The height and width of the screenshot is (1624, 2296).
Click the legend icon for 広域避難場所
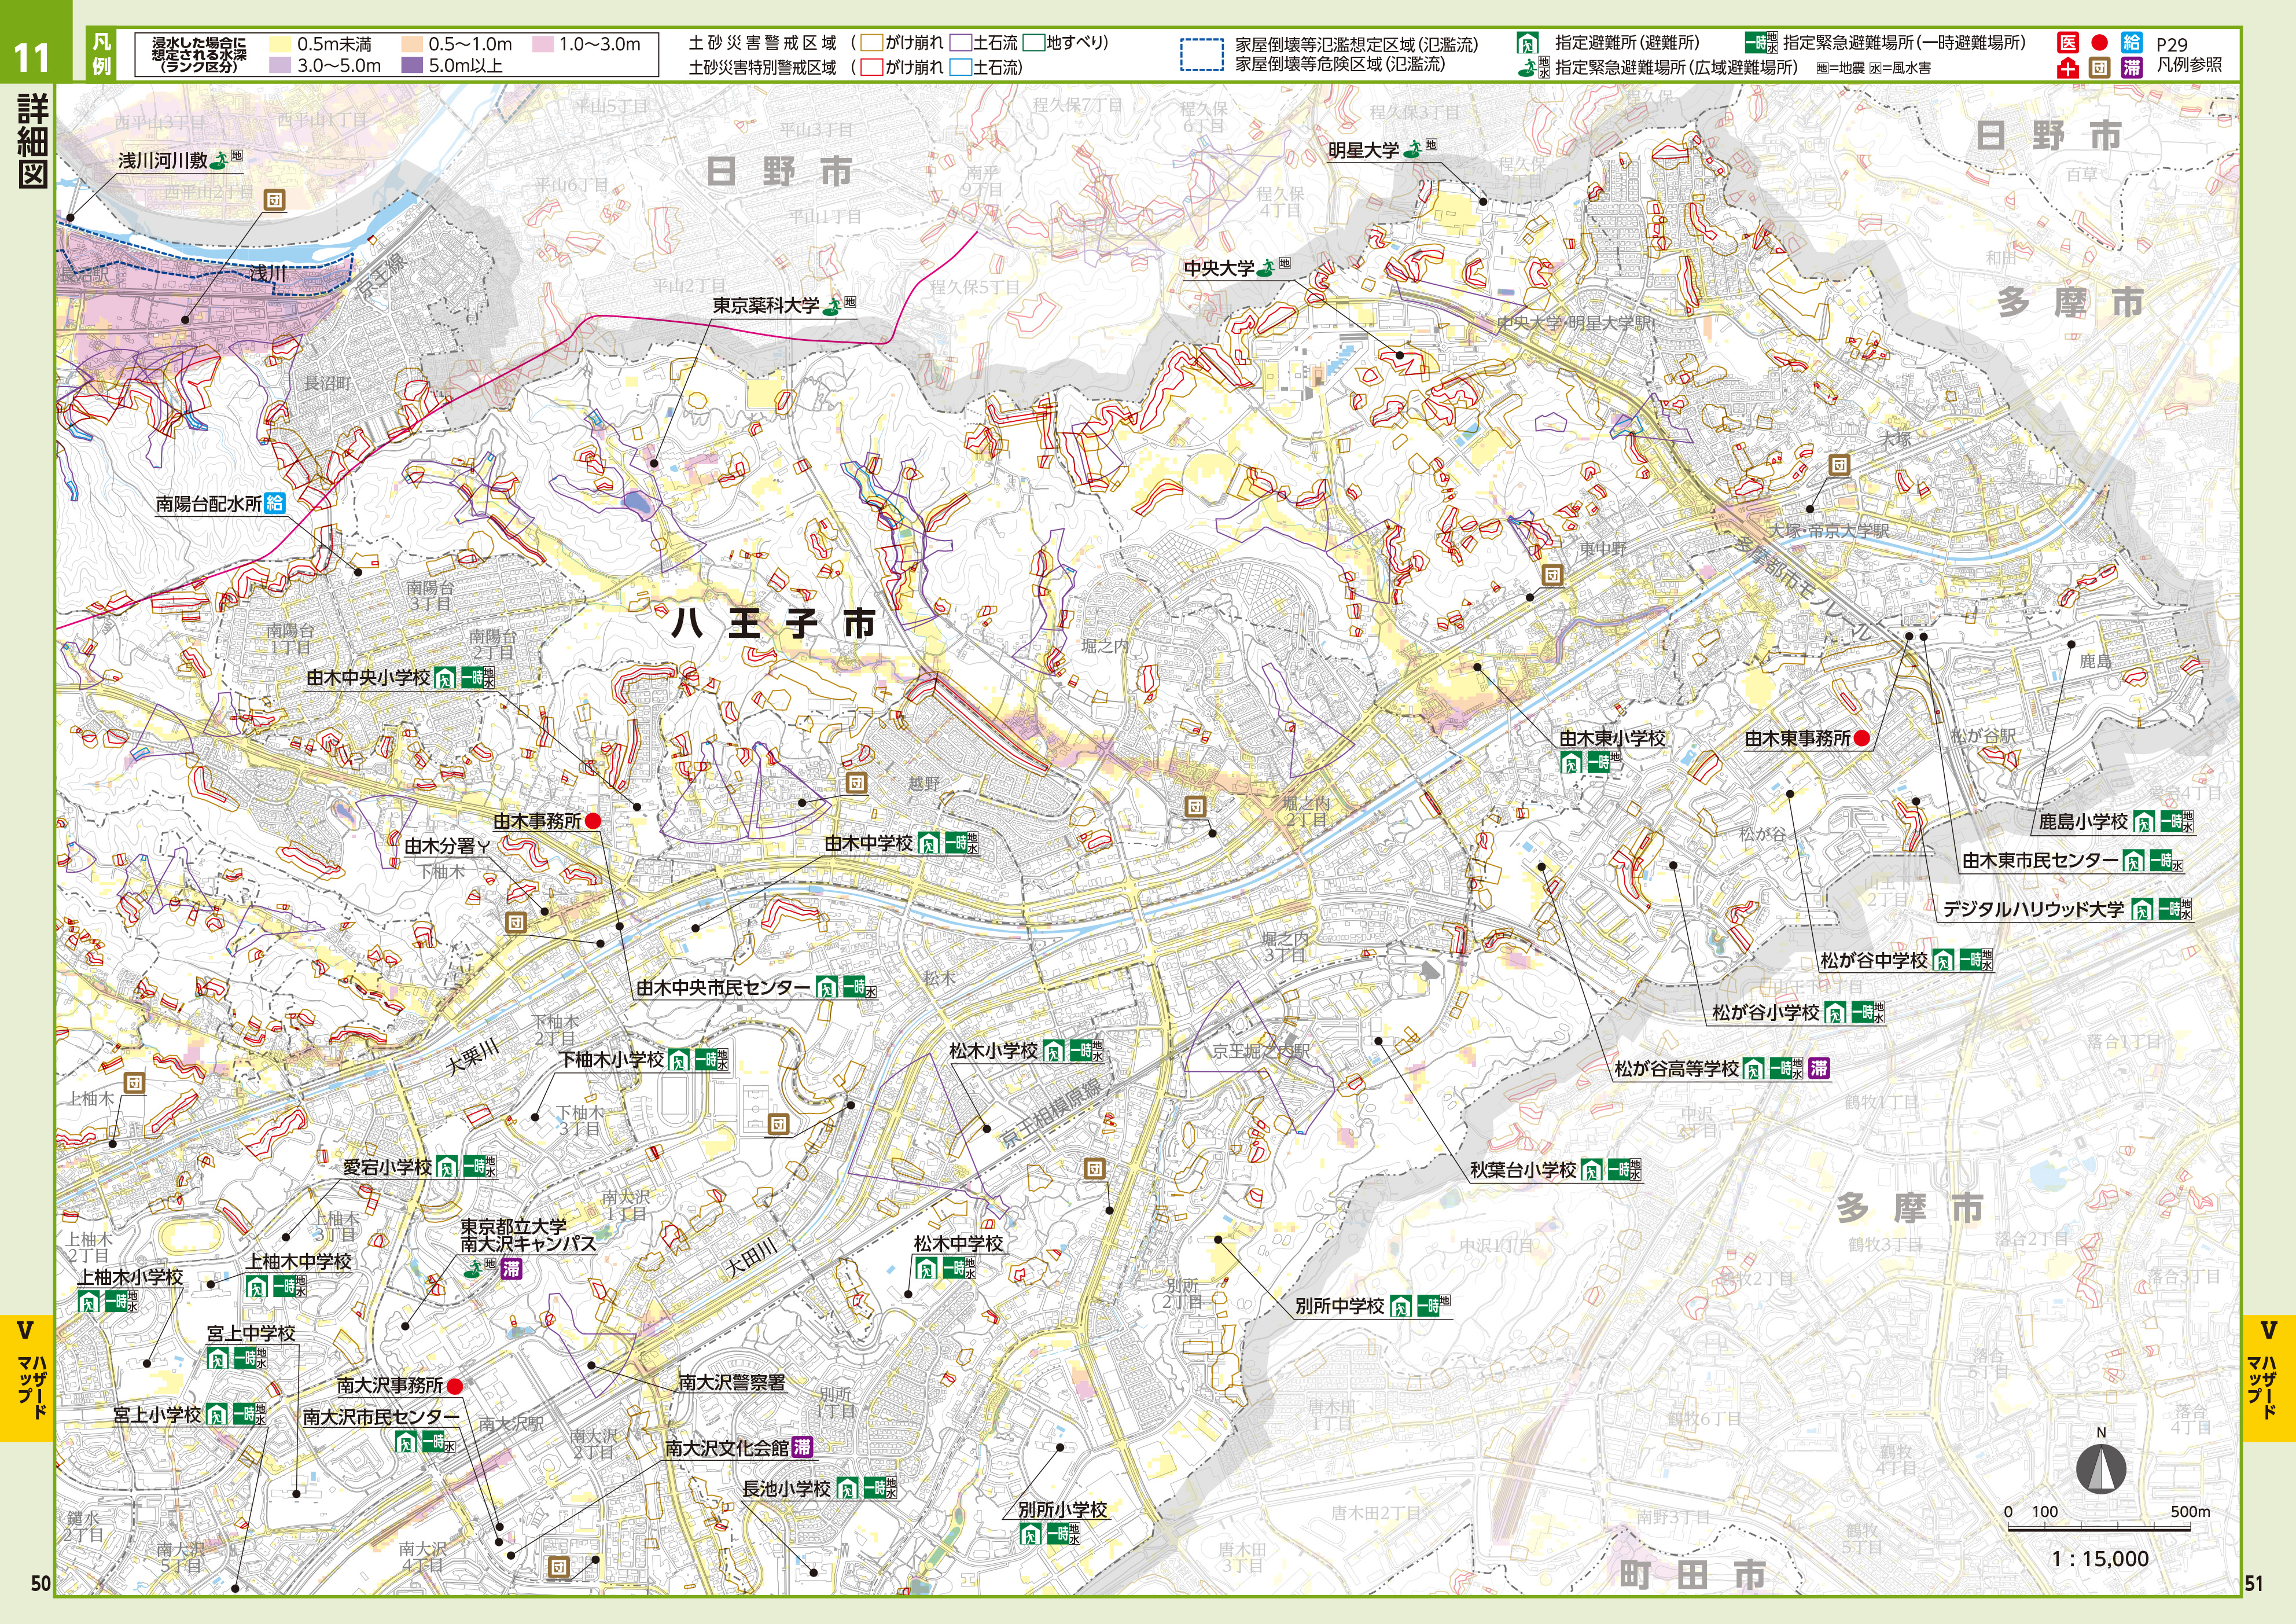tap(1533, 67)
